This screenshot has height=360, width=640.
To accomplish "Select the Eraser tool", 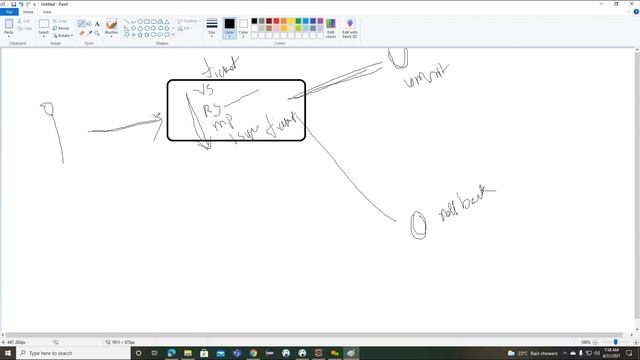I will click(82, 33).
